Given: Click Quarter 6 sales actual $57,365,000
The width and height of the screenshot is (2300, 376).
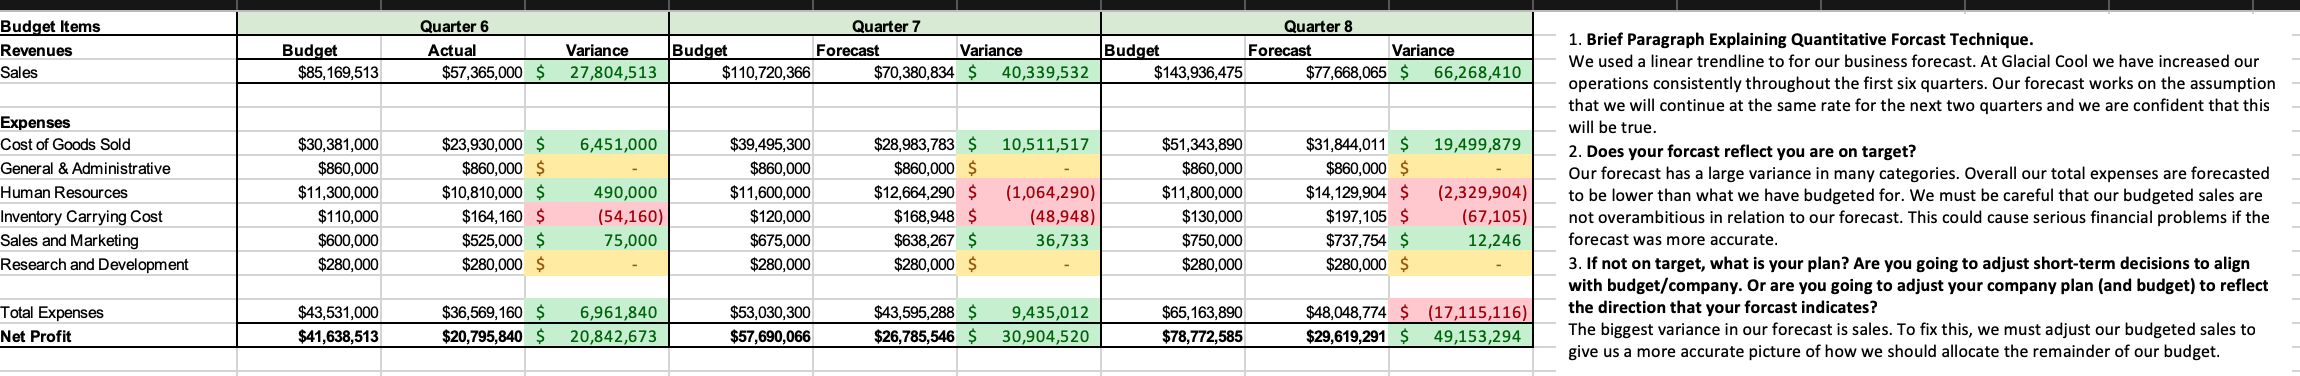Looking at the screenshot, I should point(453,72).
